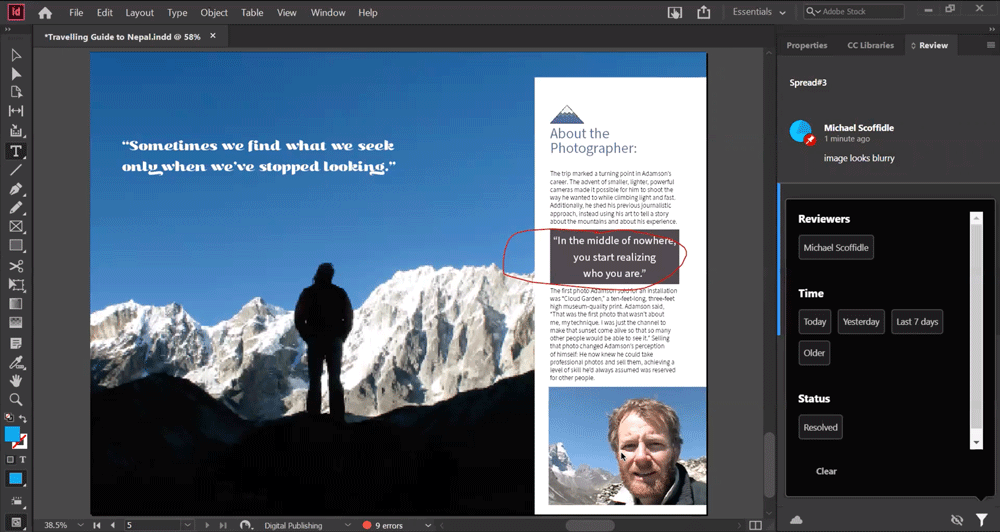Open the zoom level dropdown

click(79, 525)
